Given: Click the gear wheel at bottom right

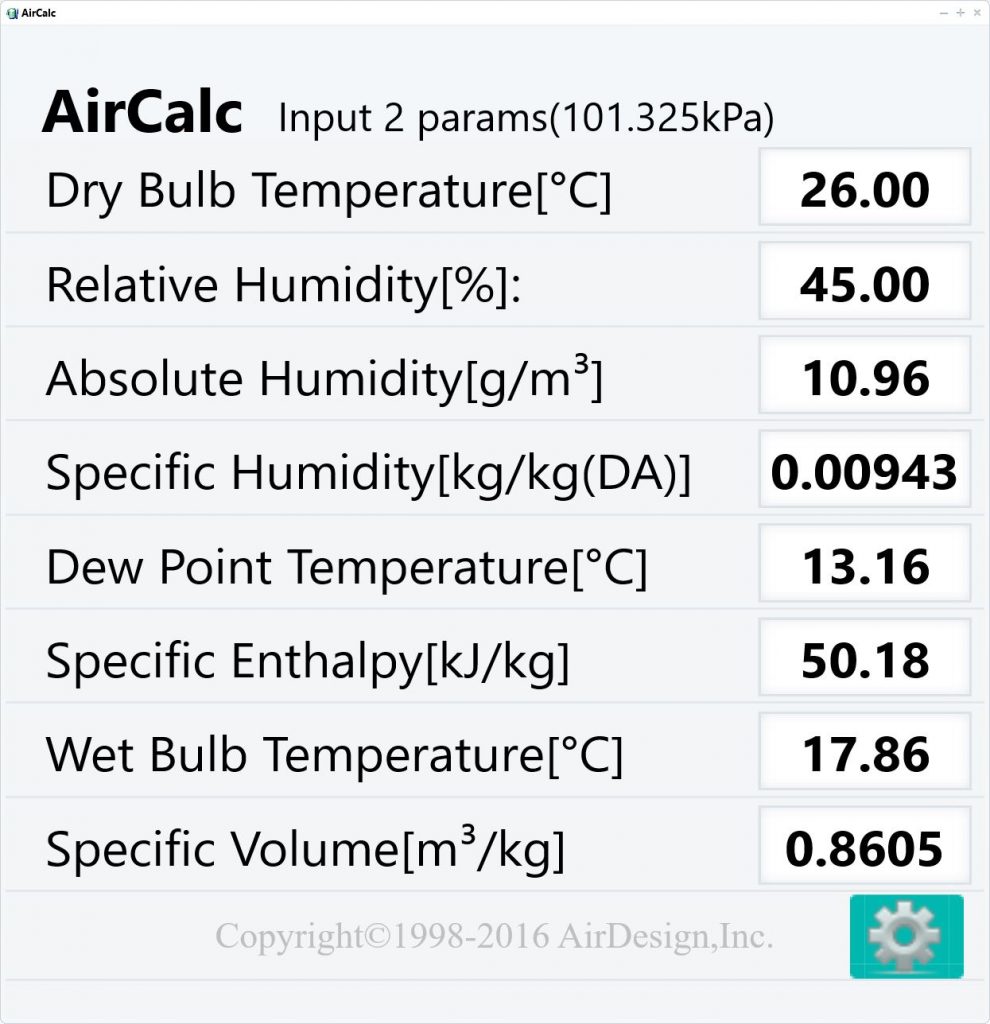Looking at the screenshot, I should 906,938.
